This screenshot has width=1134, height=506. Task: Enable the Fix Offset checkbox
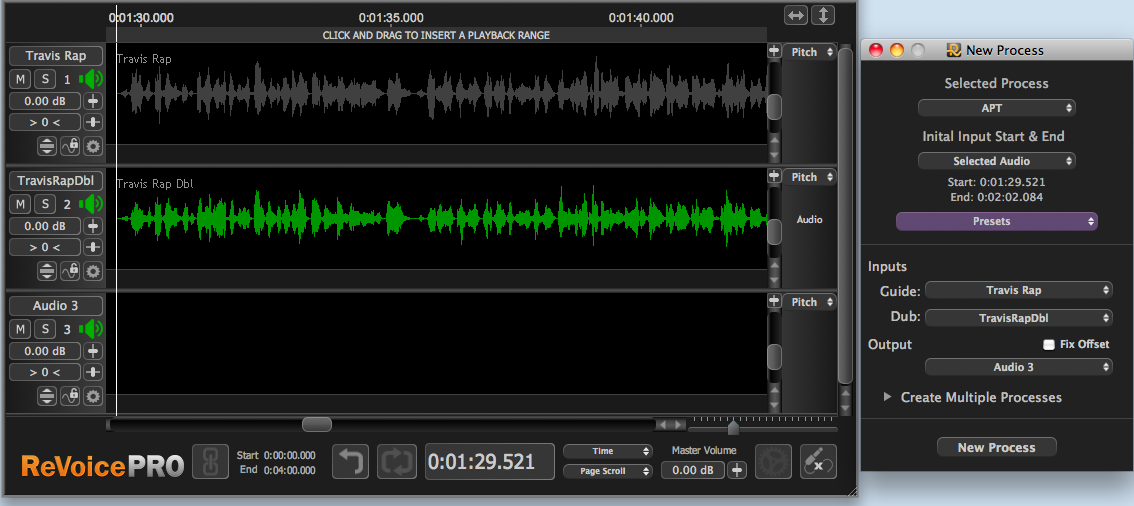(x=1049, y=344)
